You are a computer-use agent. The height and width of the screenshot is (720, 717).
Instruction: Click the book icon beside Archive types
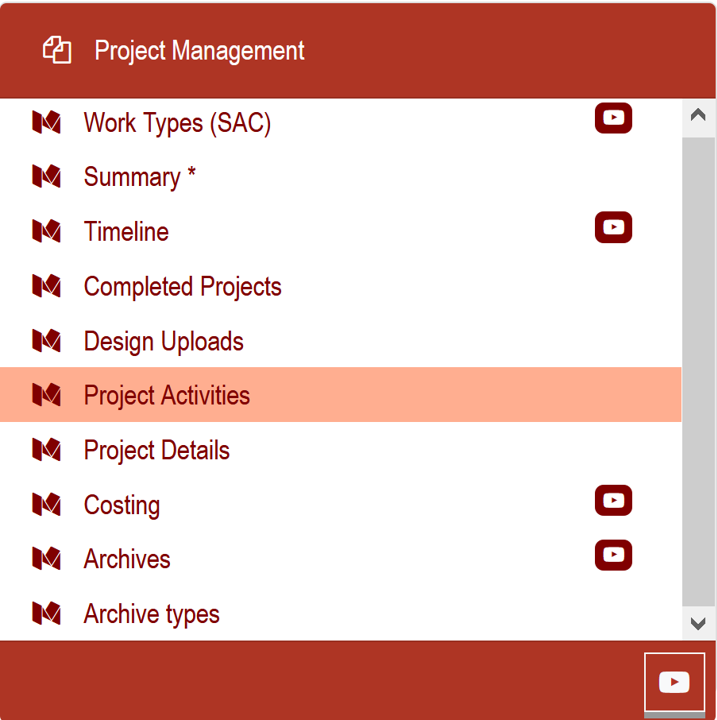point(46,613)
